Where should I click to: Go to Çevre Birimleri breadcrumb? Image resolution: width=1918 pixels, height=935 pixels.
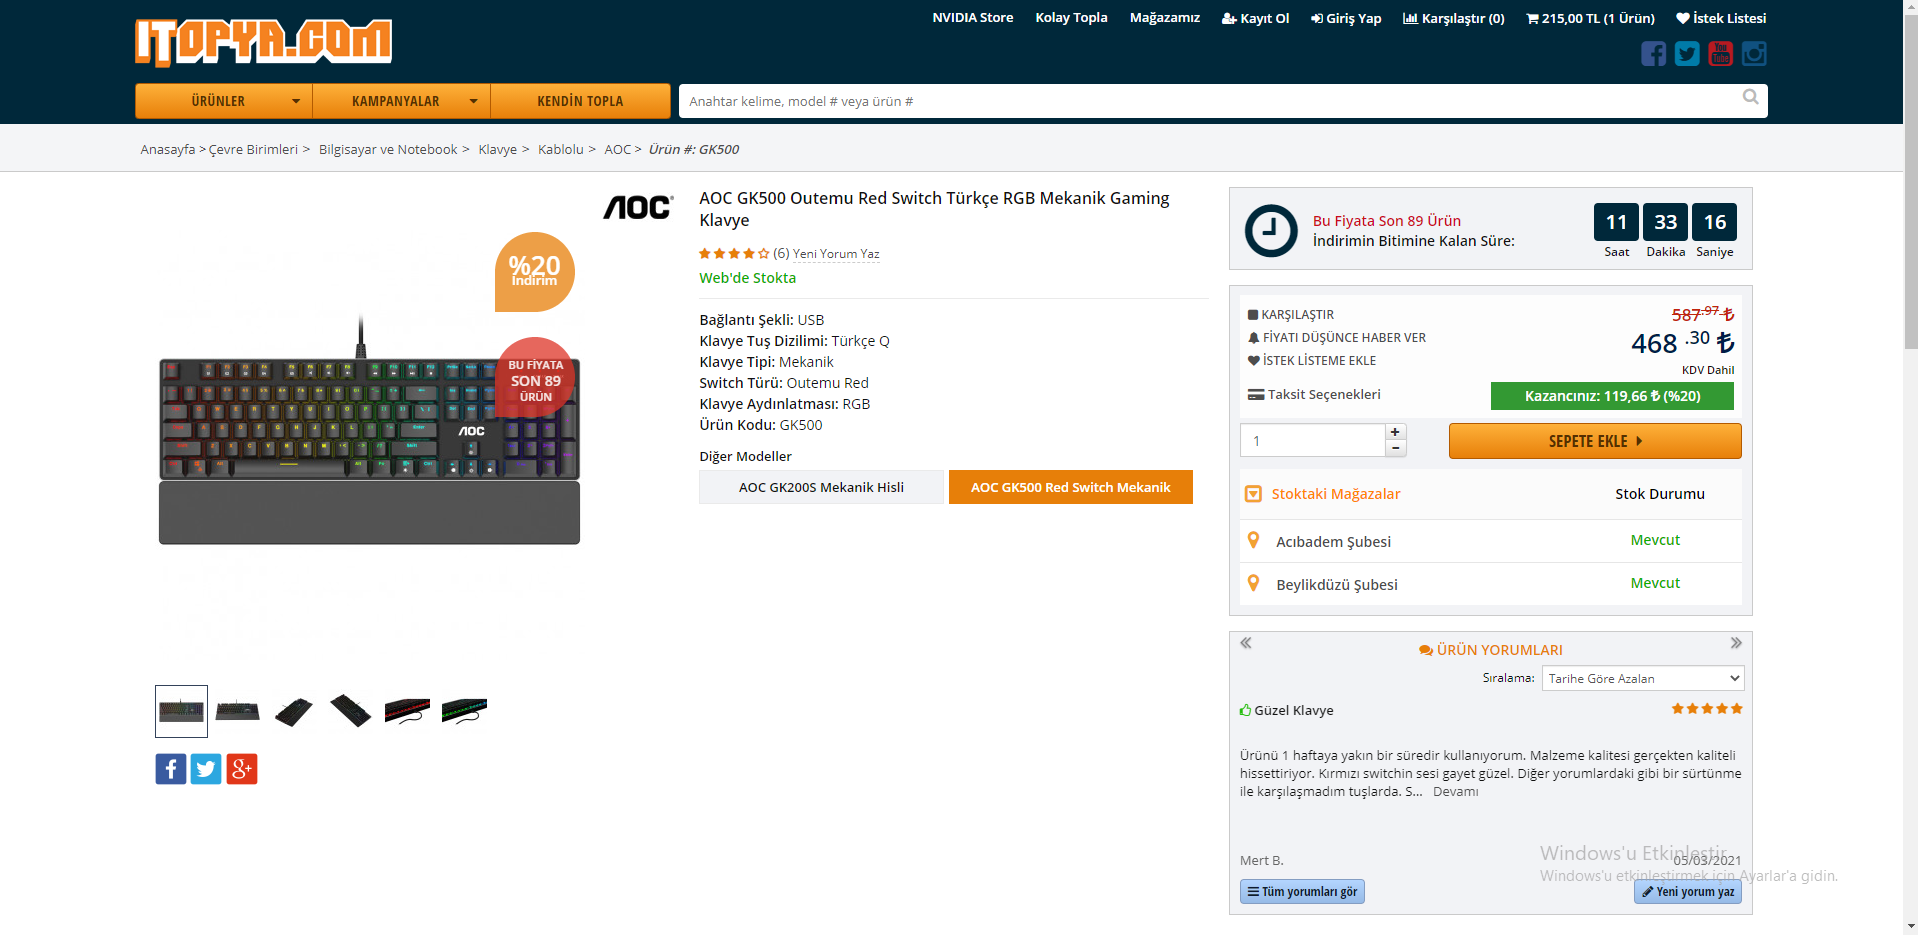[253, 150]
